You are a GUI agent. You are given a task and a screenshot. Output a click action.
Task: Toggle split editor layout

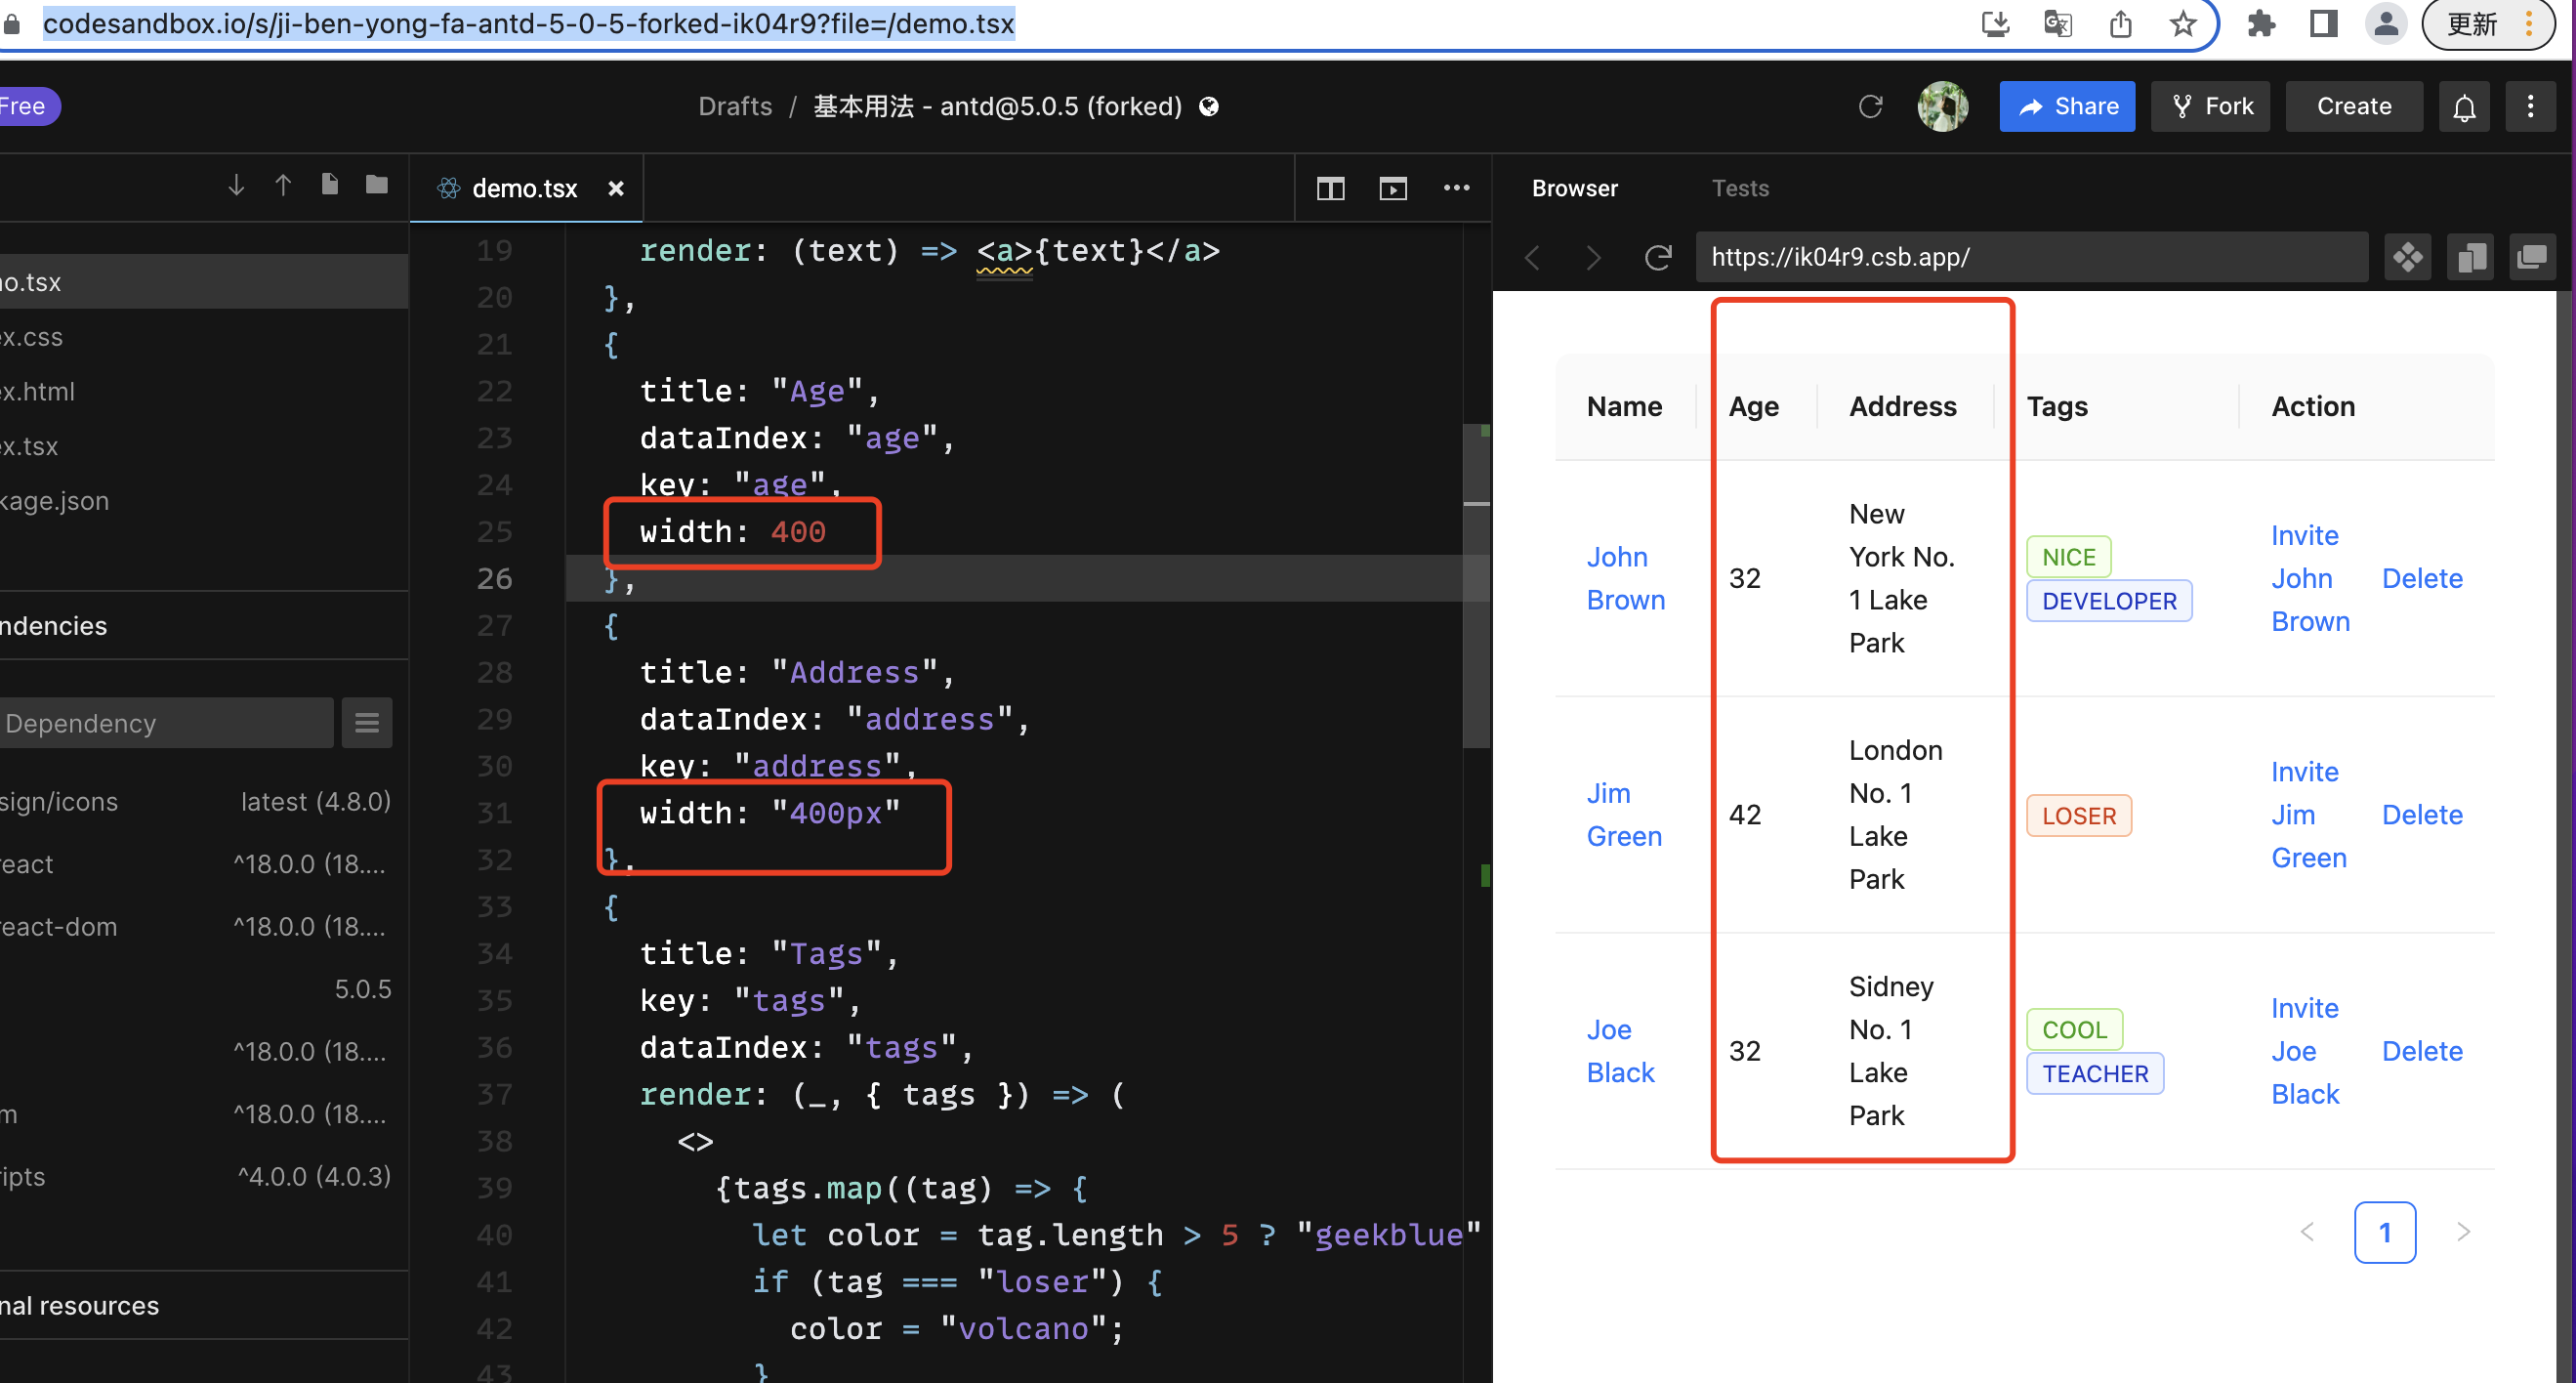pyautogui.click(x=1330, y=188)
